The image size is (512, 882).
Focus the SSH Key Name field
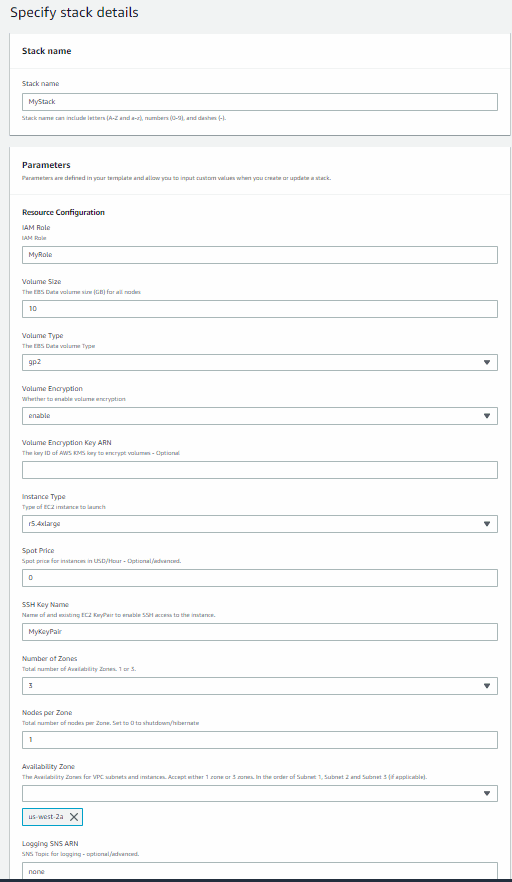260,632
